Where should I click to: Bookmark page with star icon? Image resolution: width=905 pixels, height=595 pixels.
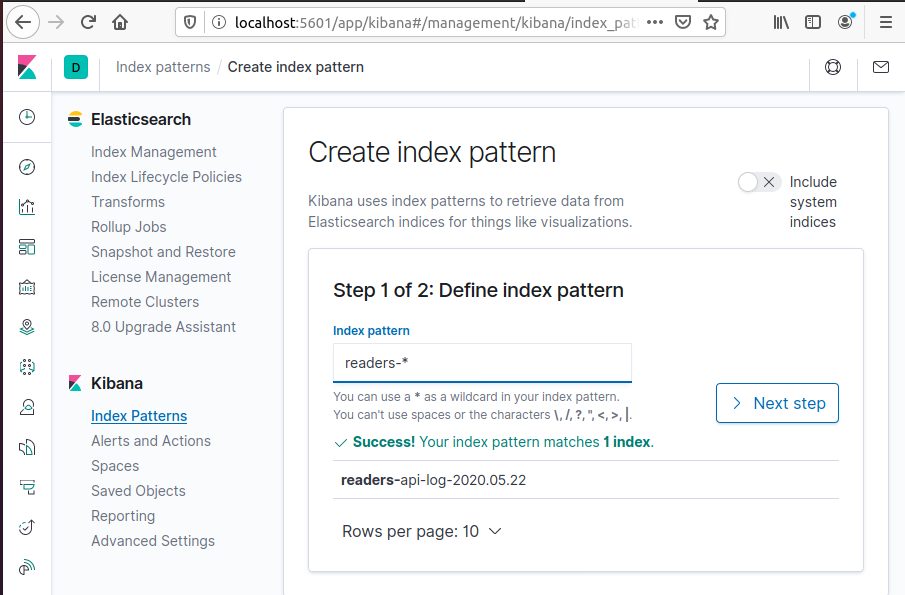point(711,22)
